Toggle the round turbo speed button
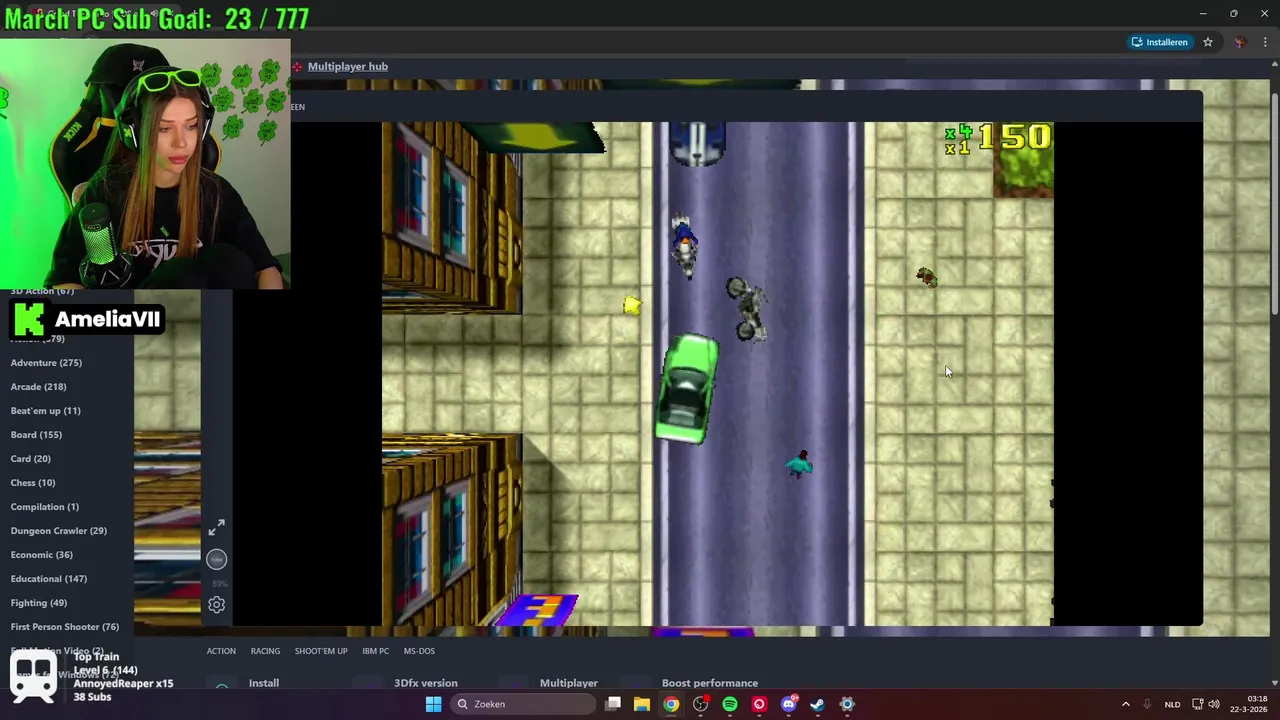The image size is (1280, 720). tap(216, 560)
